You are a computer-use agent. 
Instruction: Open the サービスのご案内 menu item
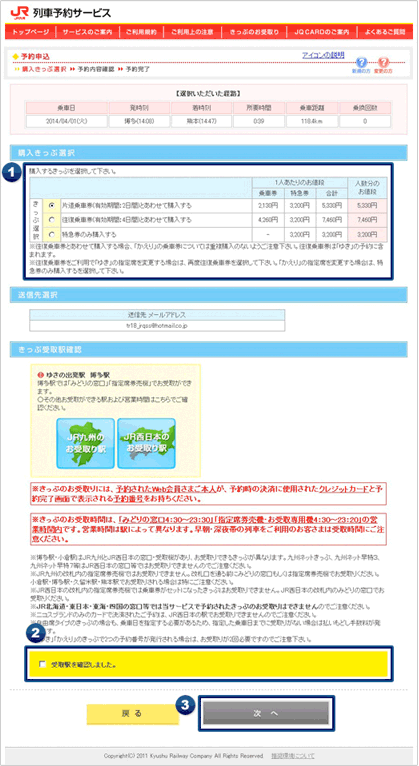point(88,32)
